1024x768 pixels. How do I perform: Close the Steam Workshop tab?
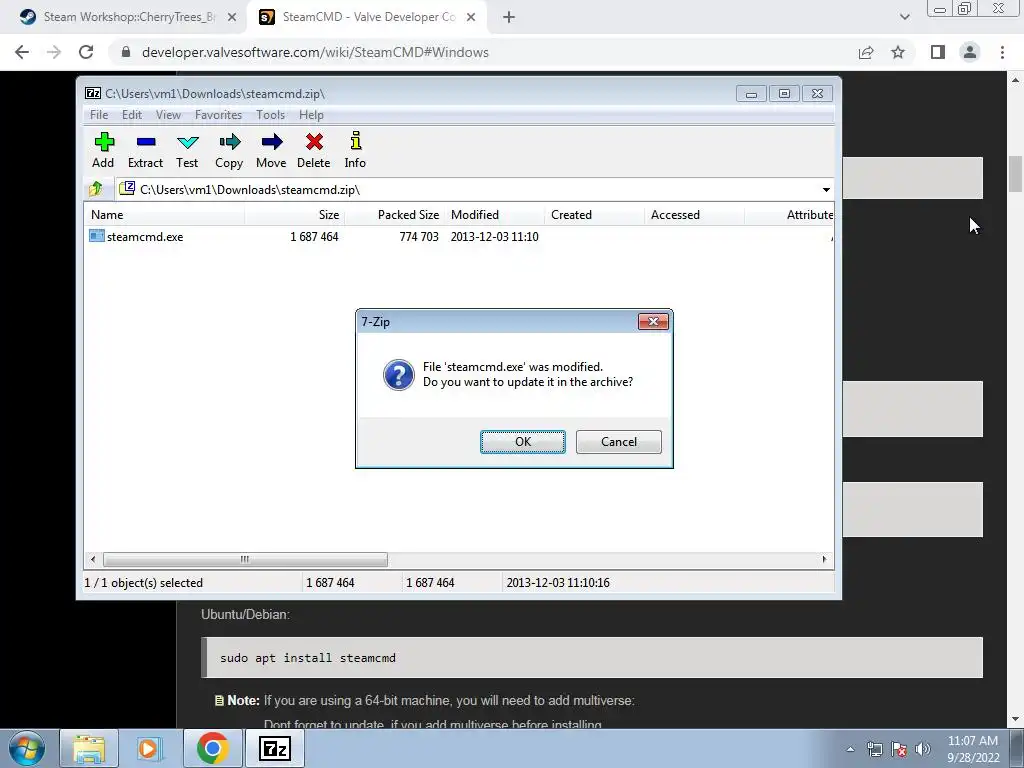tap(232, 17)
